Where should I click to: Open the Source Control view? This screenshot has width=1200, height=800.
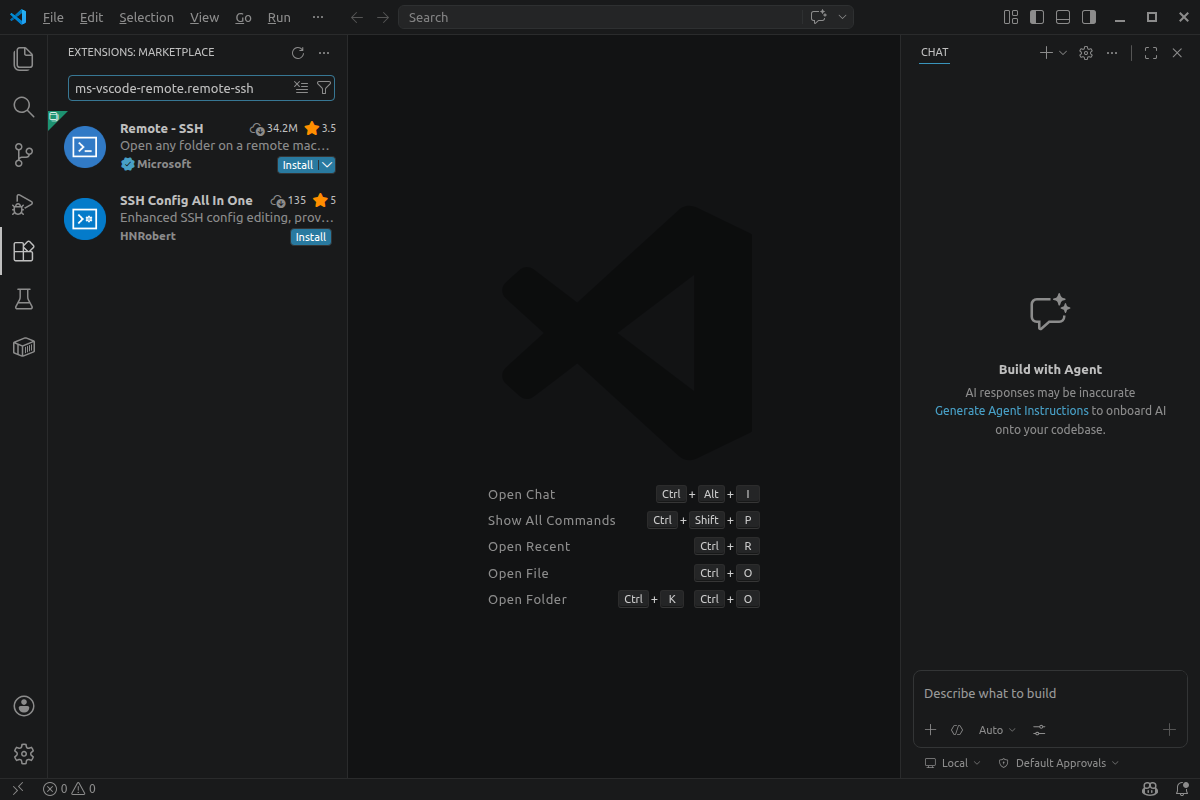pos(24,154)
